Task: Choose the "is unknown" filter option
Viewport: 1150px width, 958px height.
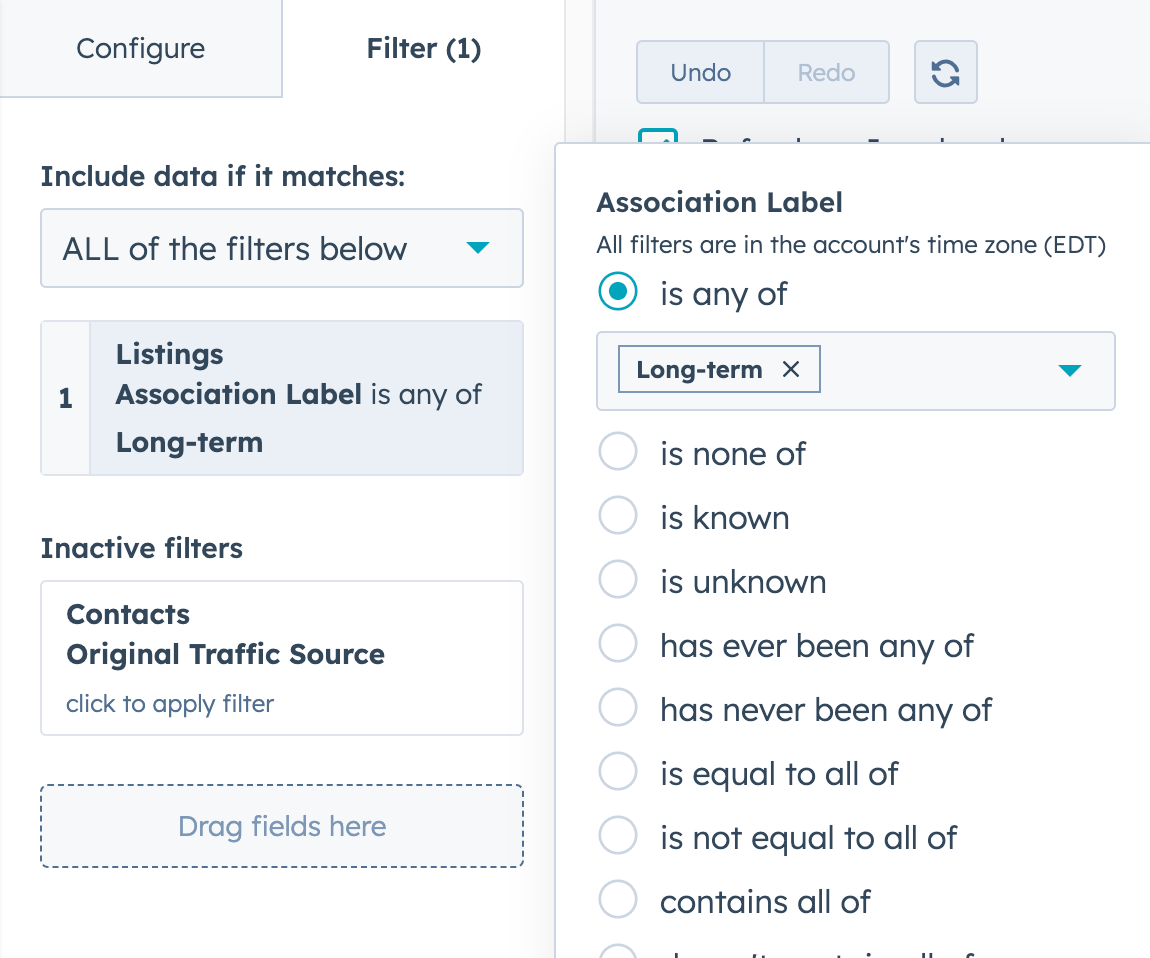Action: tap(617, 579)
